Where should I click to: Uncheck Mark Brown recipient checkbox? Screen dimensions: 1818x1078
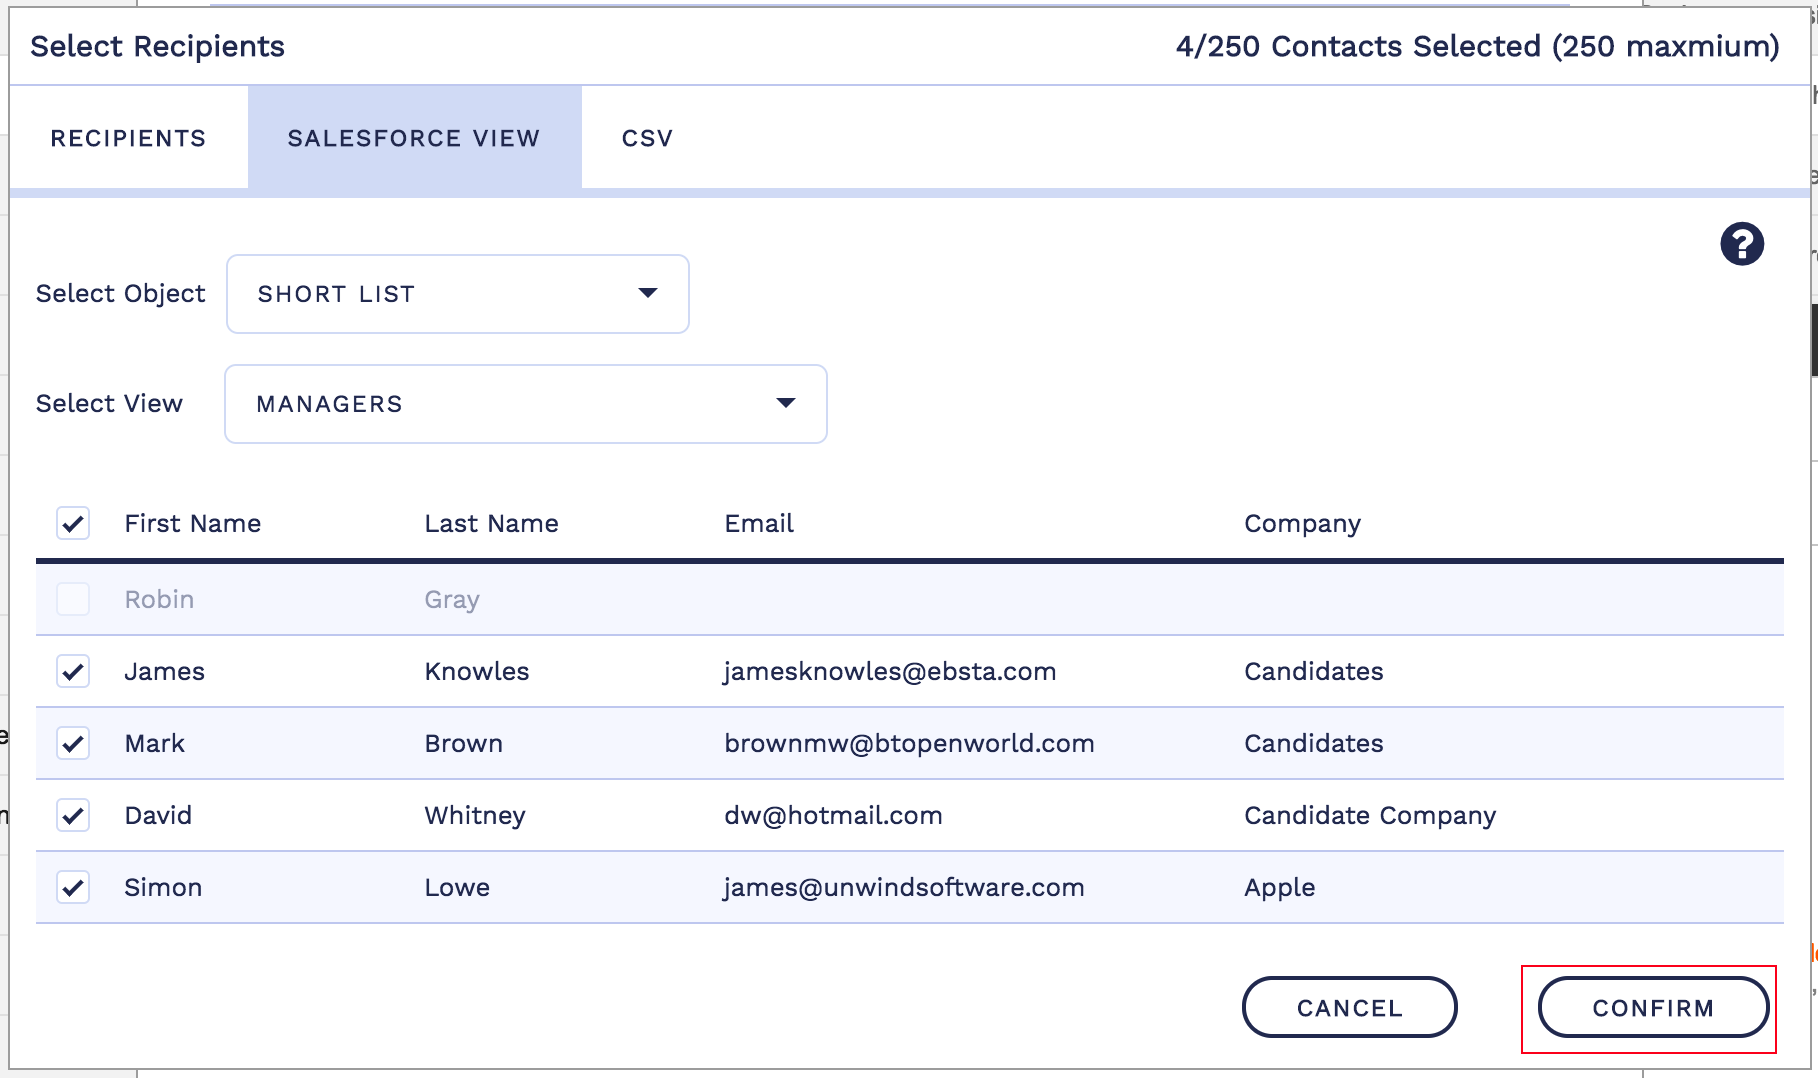click(x=73, y=743)
